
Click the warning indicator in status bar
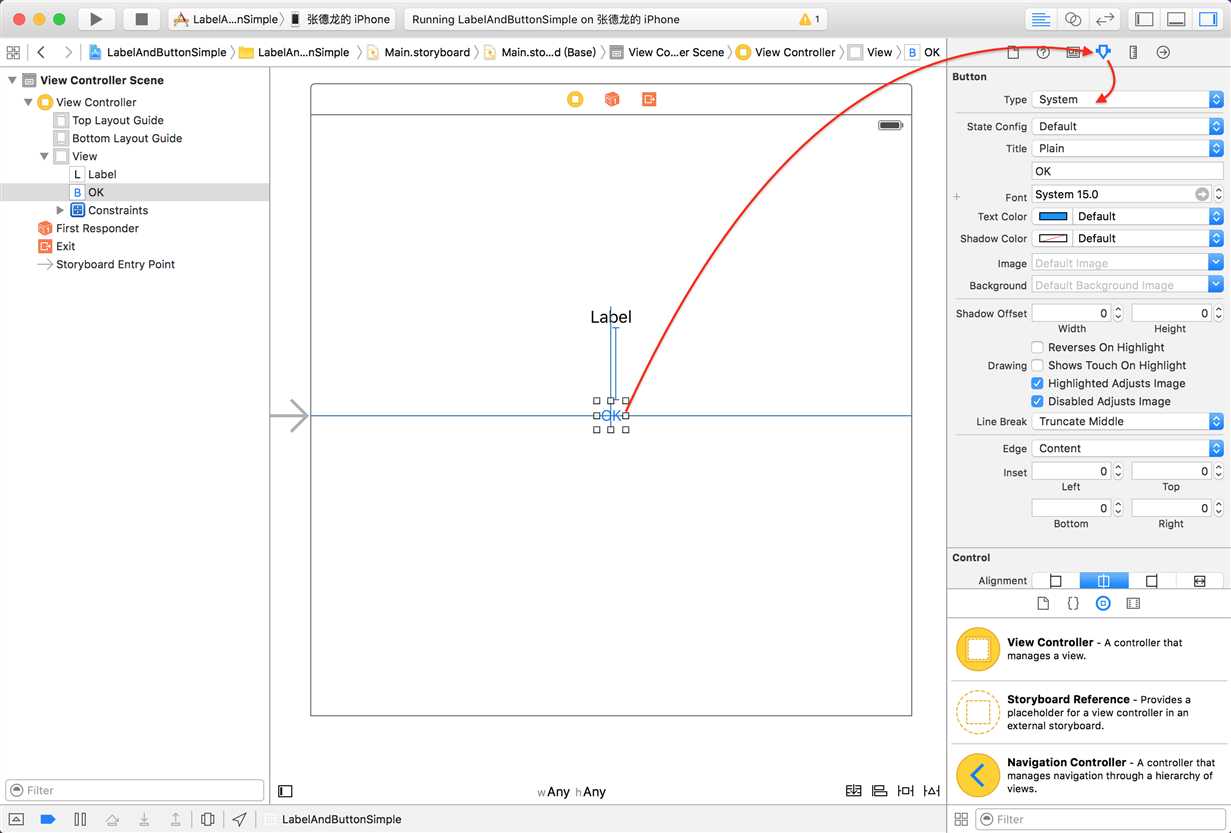coord(809,19)
